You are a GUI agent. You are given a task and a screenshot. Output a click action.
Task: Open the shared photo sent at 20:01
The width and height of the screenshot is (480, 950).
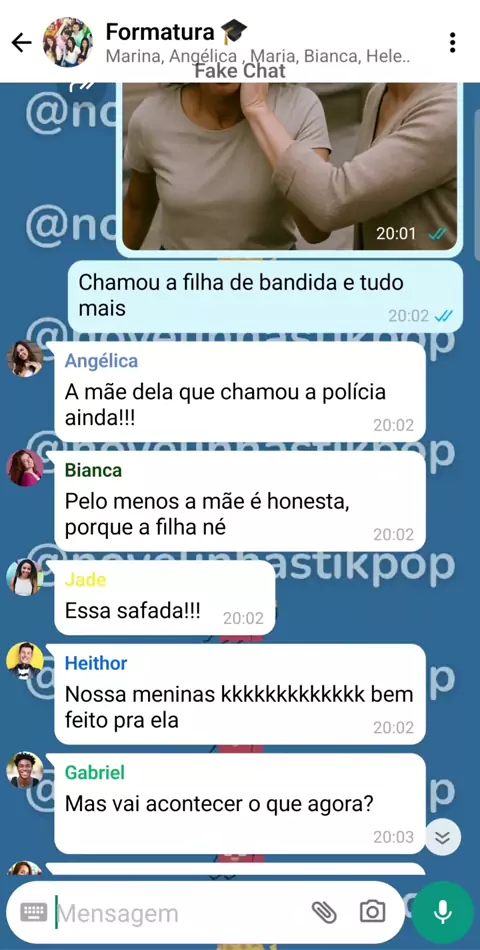[290, 167]
